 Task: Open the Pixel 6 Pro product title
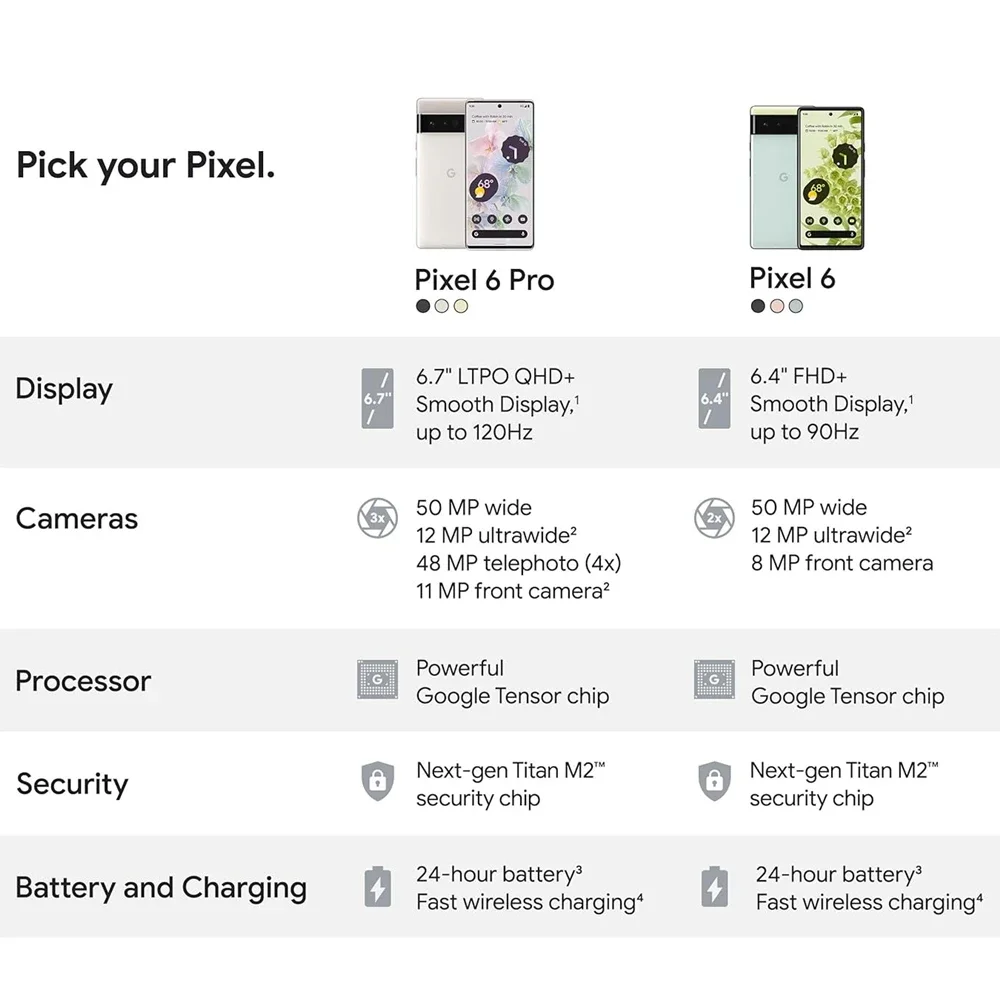(484, 279)
